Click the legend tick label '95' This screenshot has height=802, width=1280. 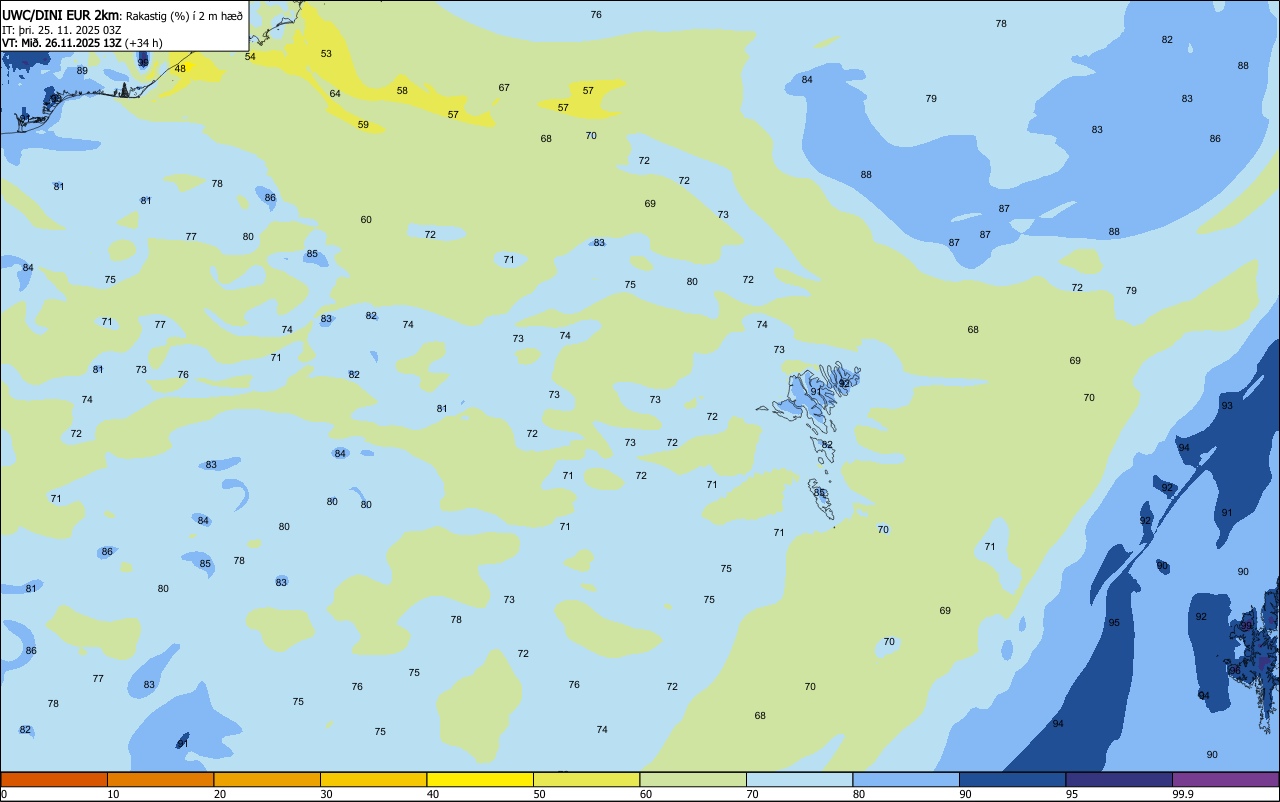point(1072,794)
